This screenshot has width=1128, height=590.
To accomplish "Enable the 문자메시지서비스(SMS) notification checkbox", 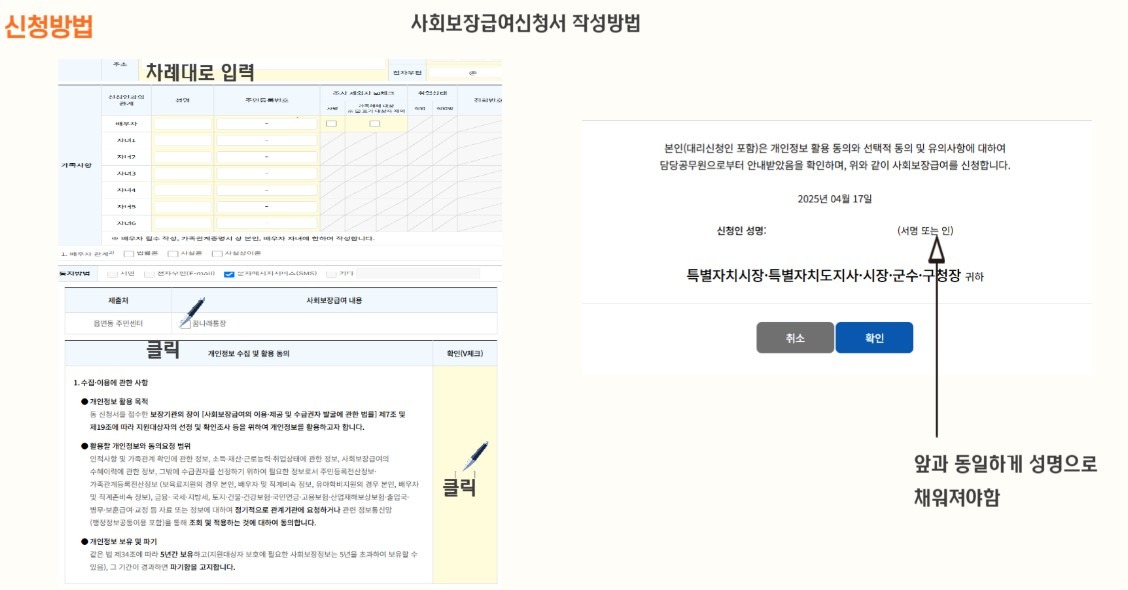I will pos(227,273).
